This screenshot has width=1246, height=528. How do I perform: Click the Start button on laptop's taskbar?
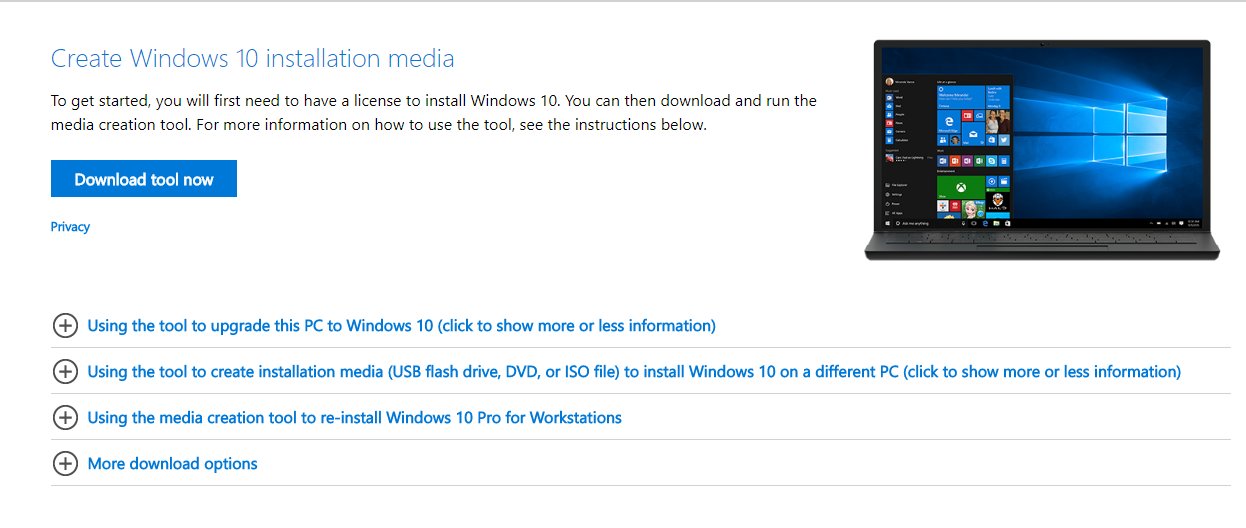click(x=887, y=223)
